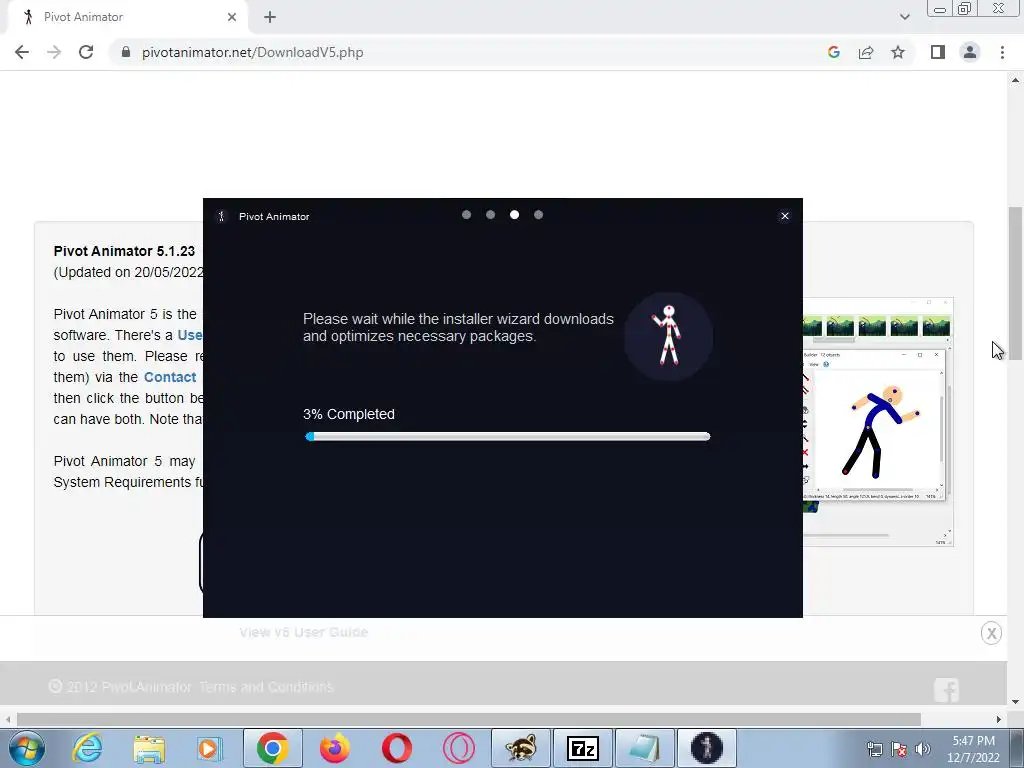Click the Facebook icon in footer

(x=946, y=690)
